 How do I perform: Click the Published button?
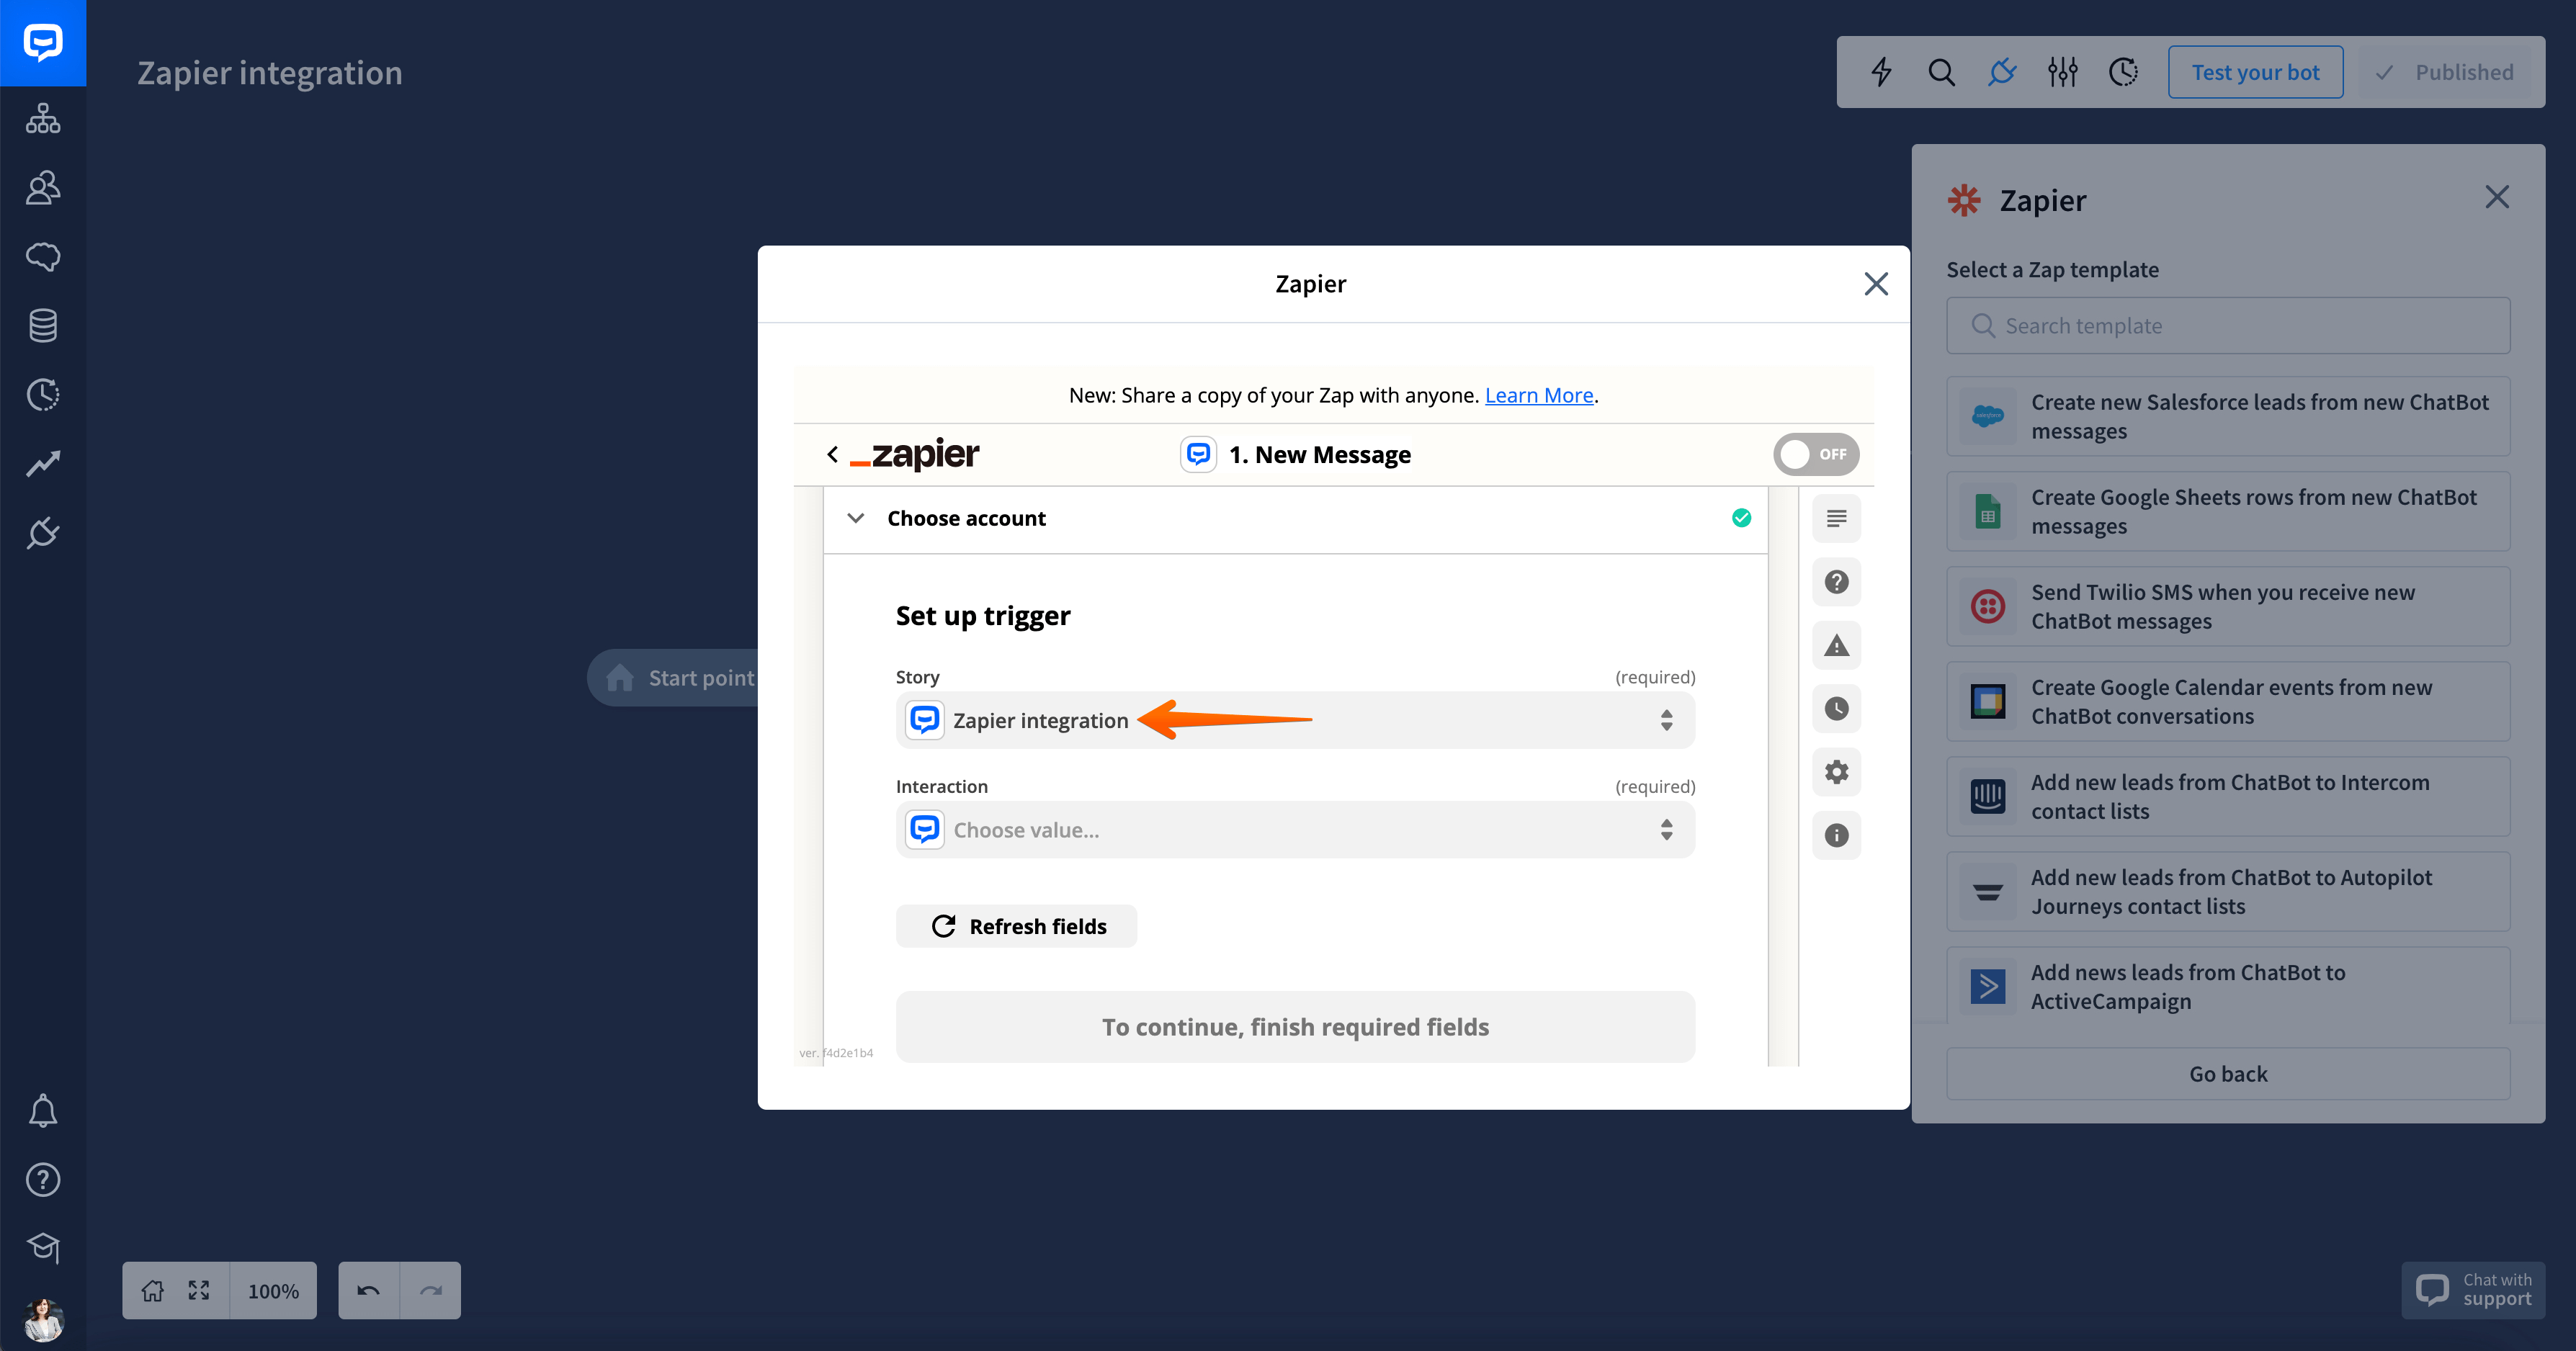click(x=2444, y=72)
